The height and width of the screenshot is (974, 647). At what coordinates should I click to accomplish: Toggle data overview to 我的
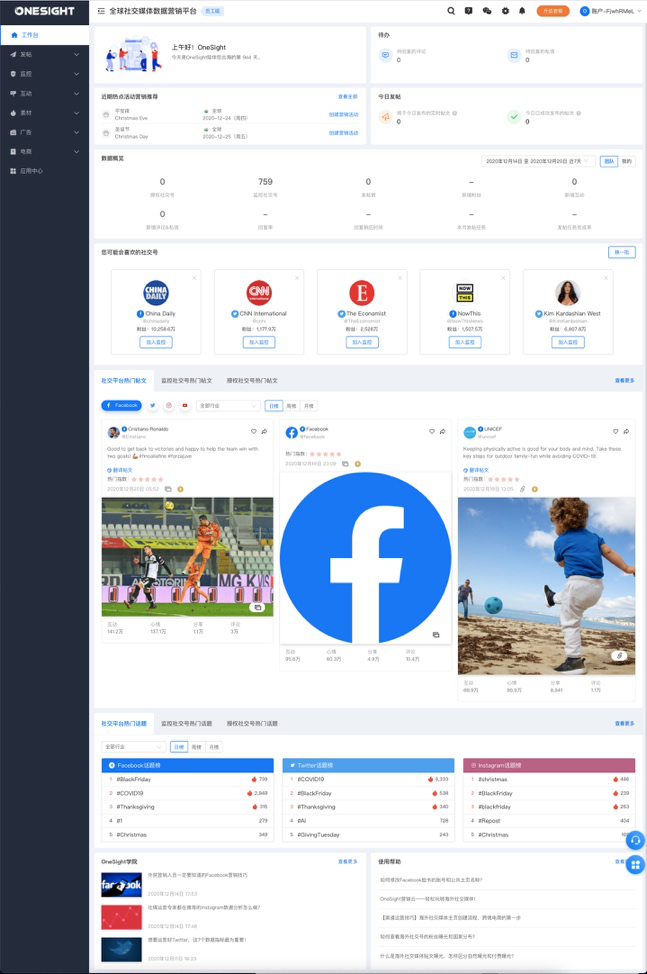[627, 161]
